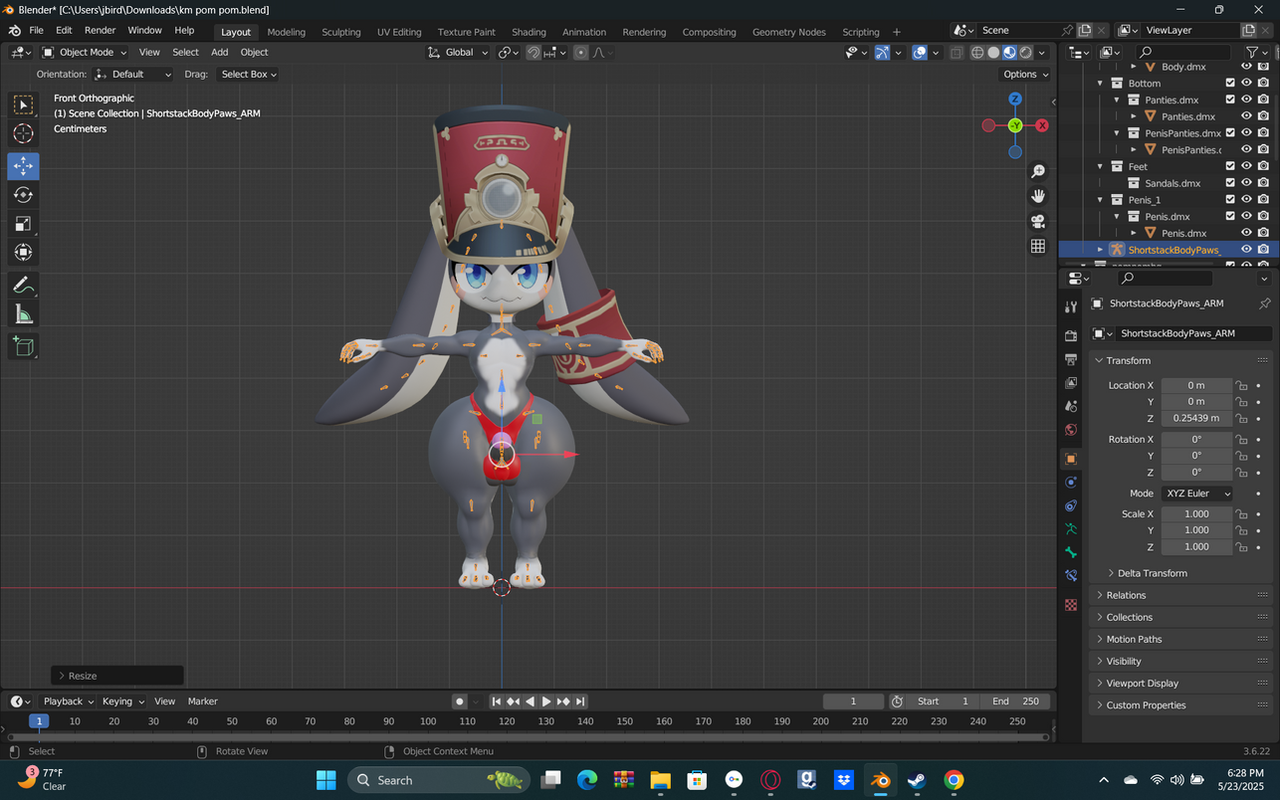This screenshot has height=800, width=1280.
Task: Open the Physics properties tab icon
Action: pyautogui.click(x=1071, y=482)
